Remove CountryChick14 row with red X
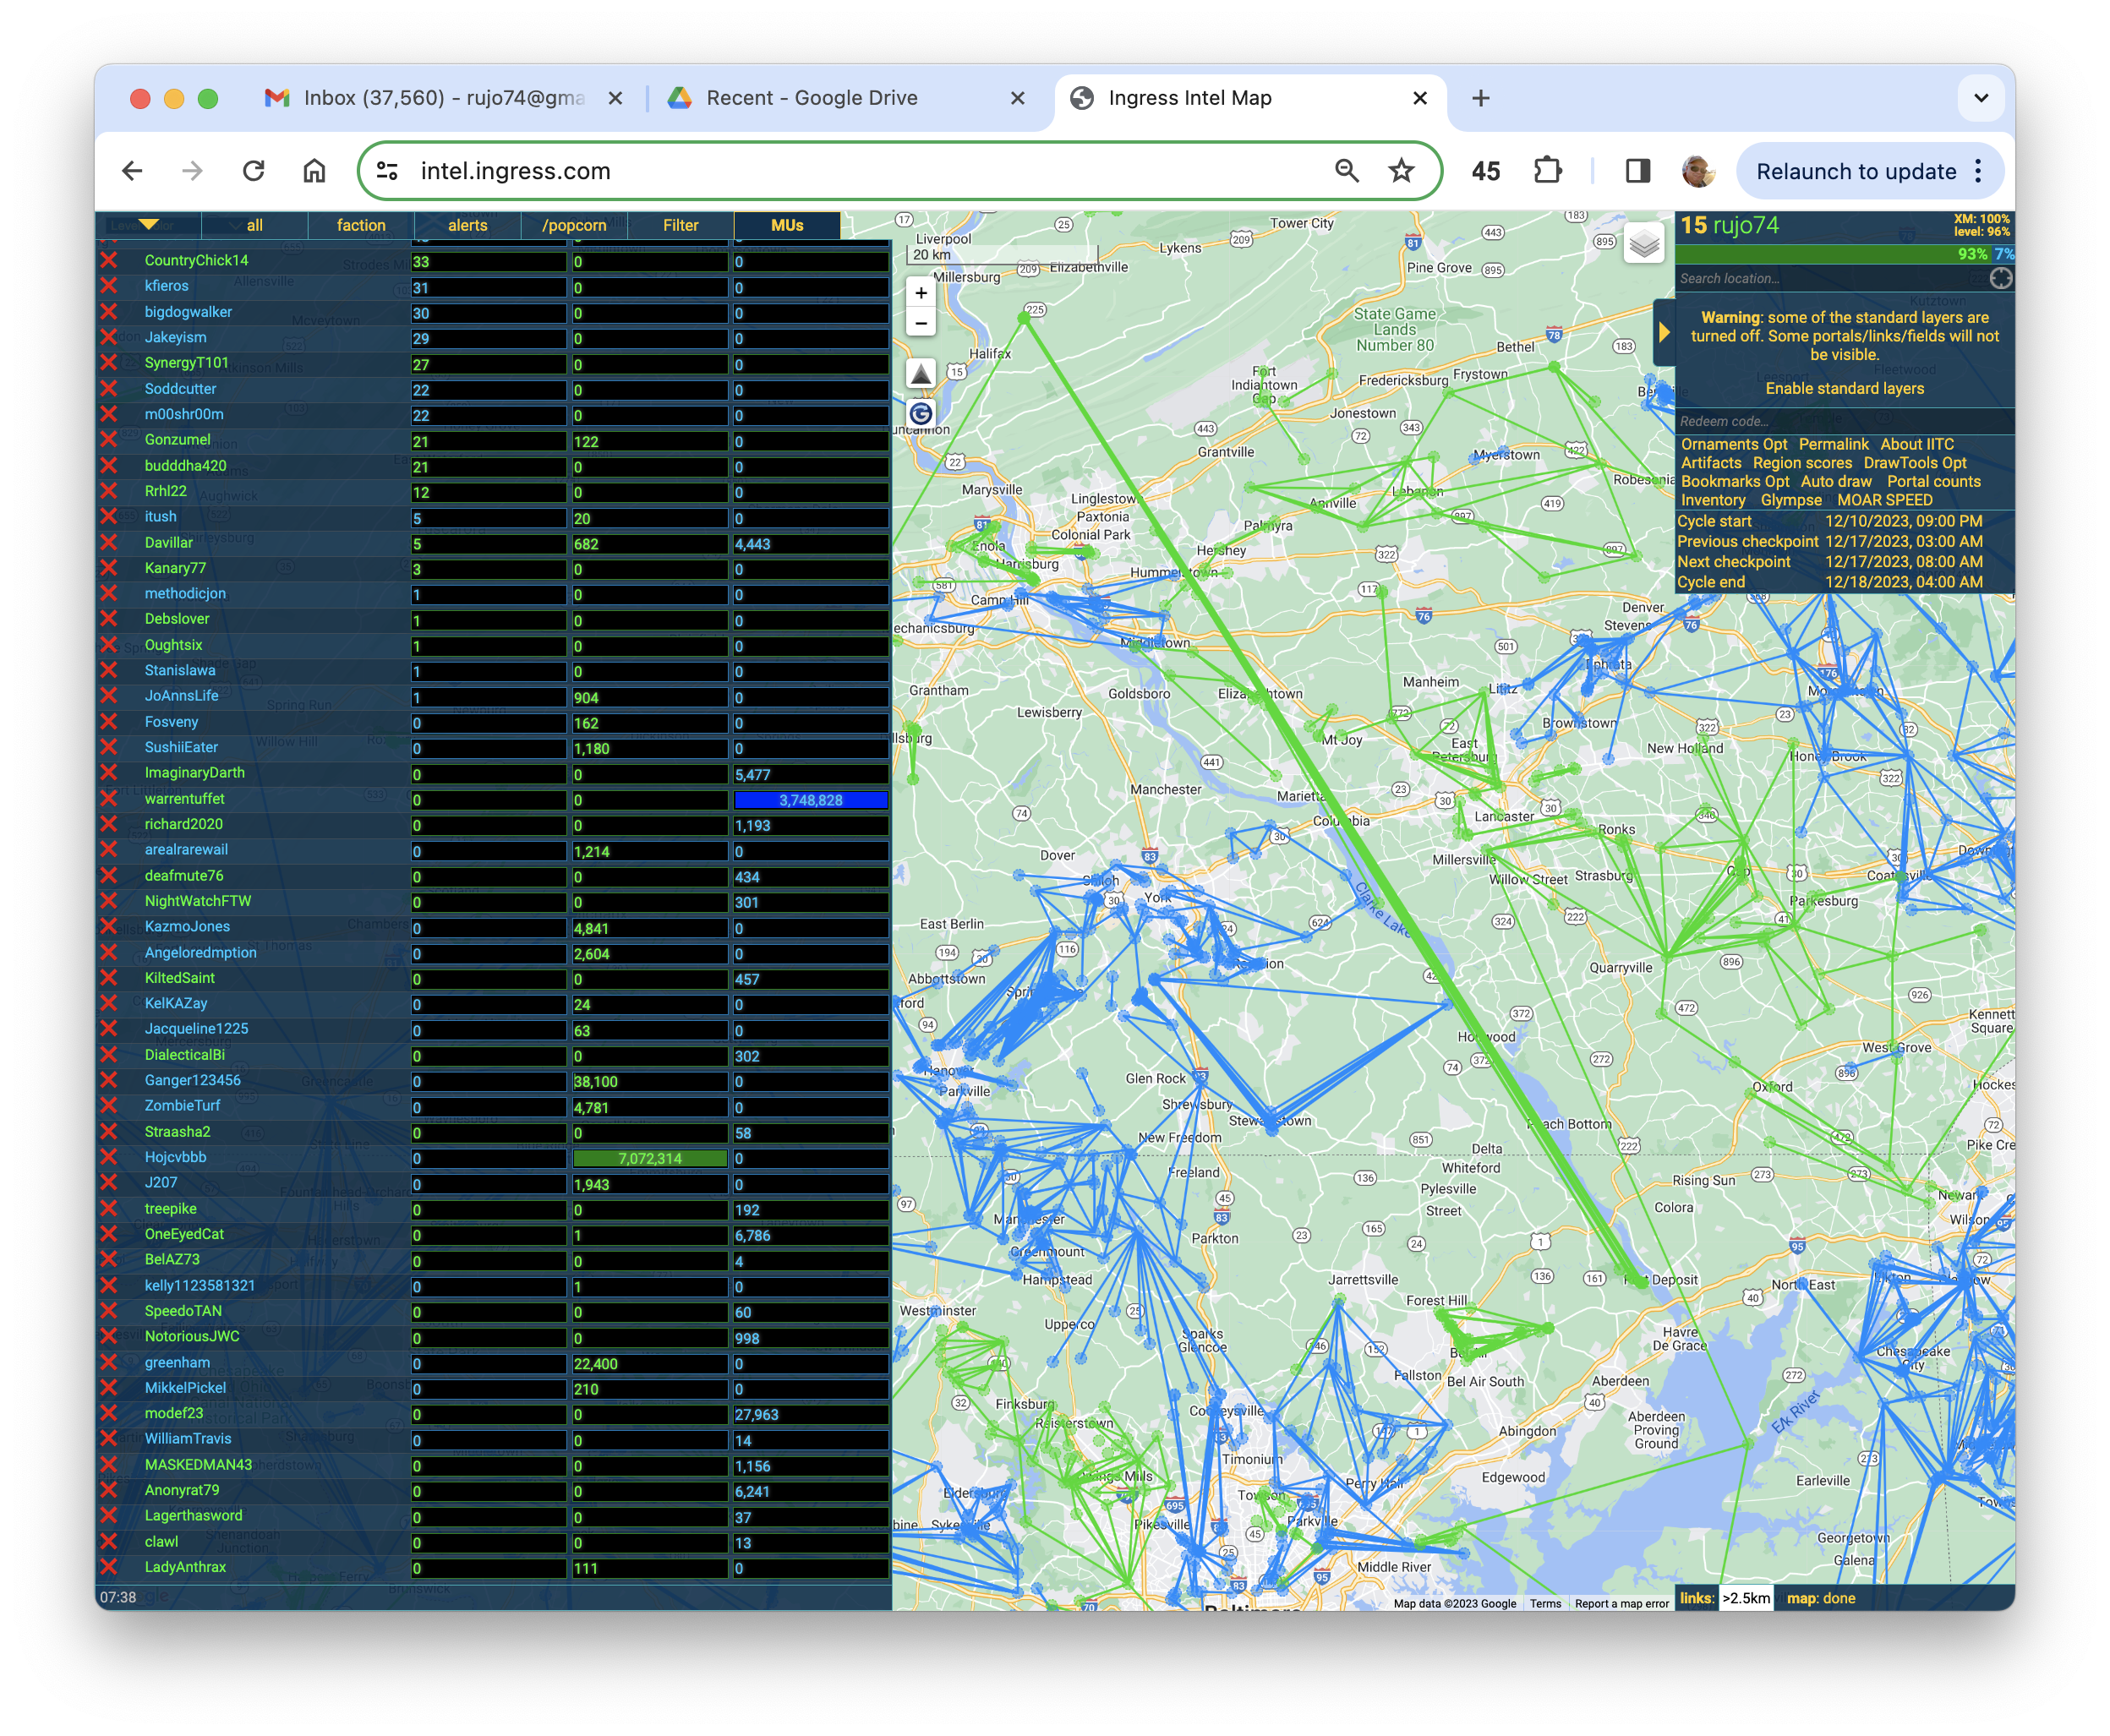Viewport: 2110px width, 1736px height. pos(109,260)
